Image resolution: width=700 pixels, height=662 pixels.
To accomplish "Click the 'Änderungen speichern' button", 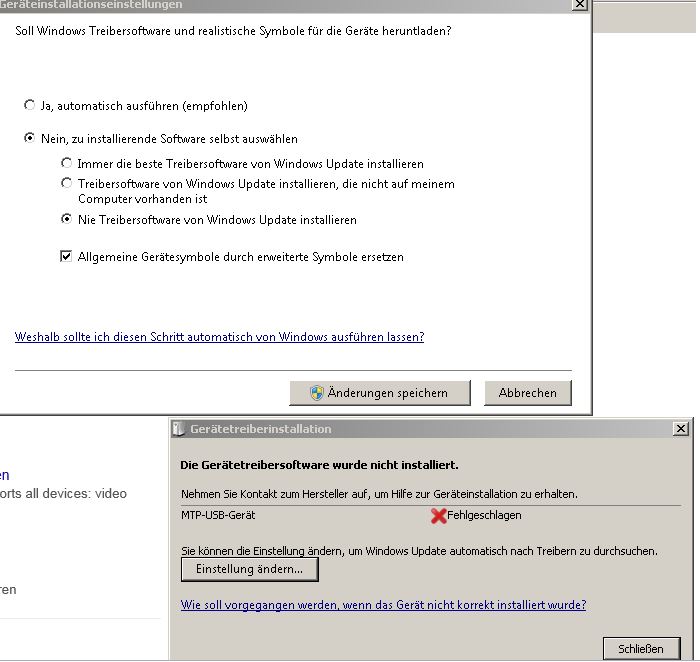I will (380, 393).
